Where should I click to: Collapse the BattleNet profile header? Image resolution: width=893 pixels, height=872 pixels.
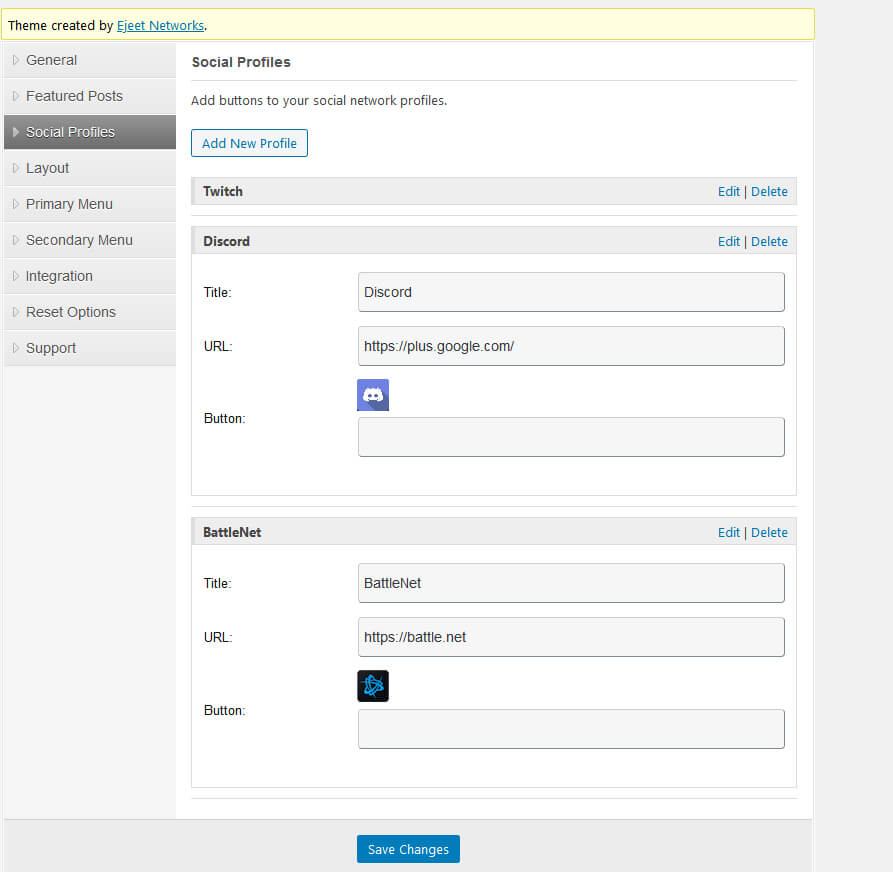coord(494,532)
